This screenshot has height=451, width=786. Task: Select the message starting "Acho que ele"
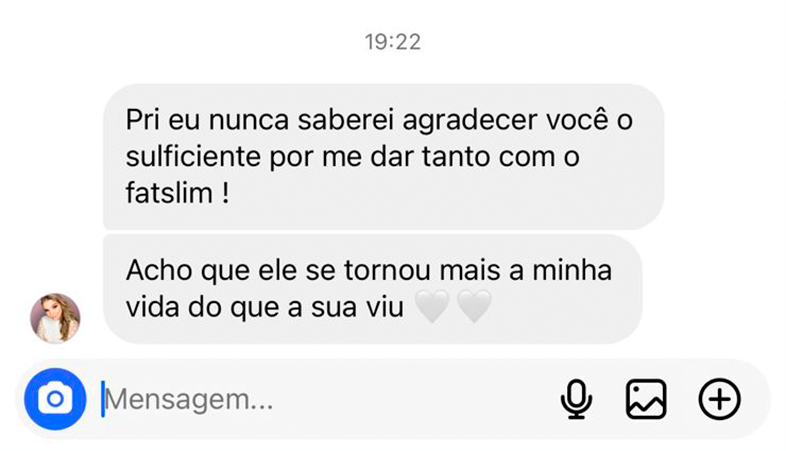click(372, 289)
